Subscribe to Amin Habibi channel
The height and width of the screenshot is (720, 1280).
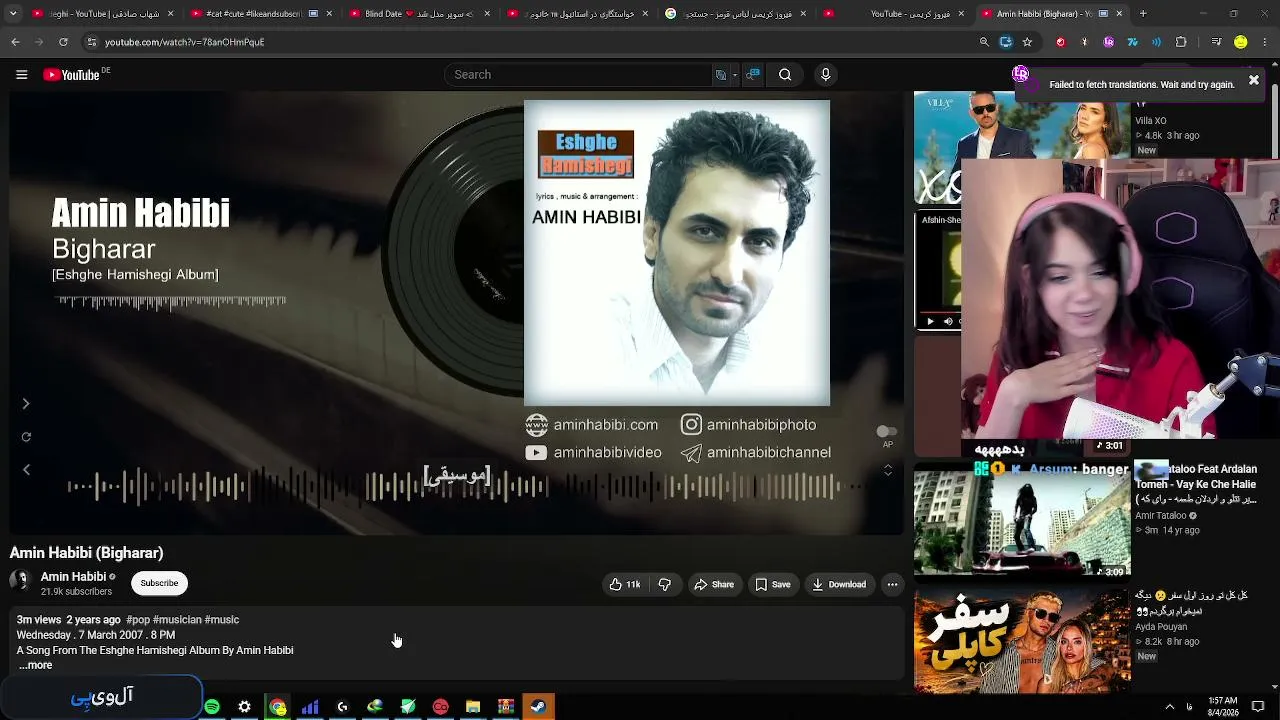tap(159, 583)
